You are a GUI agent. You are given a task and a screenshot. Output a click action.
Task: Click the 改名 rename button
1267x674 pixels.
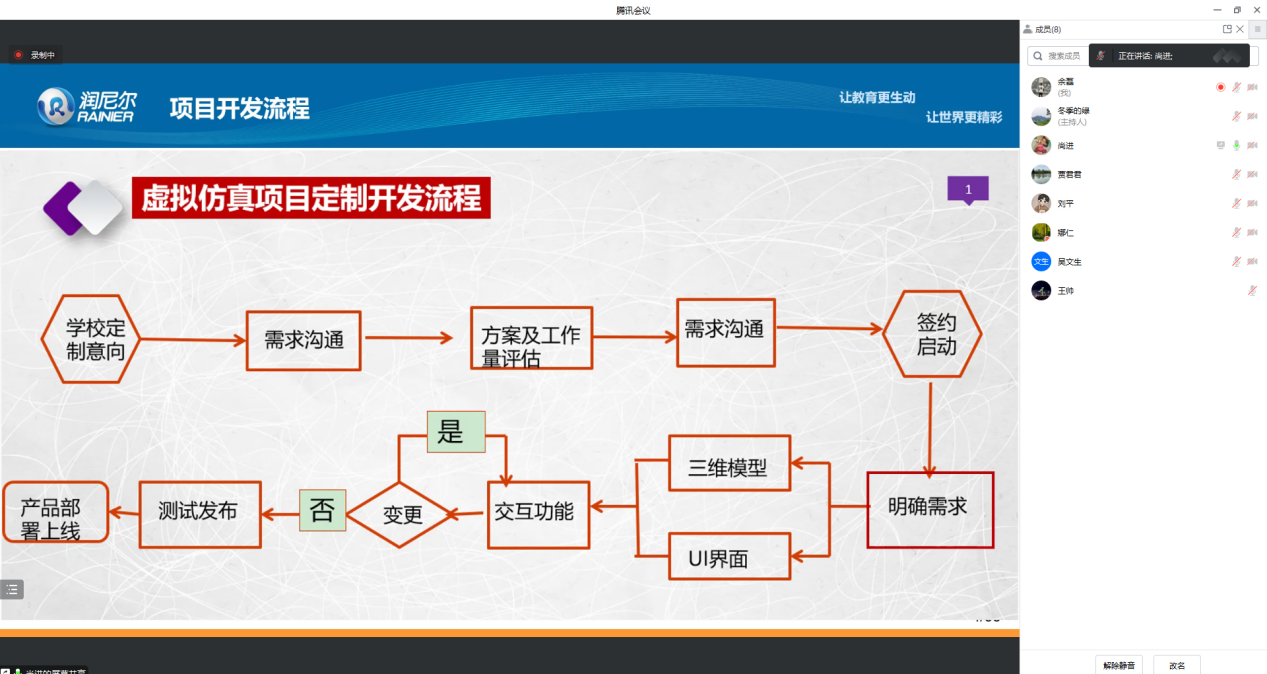[1177, 665]
